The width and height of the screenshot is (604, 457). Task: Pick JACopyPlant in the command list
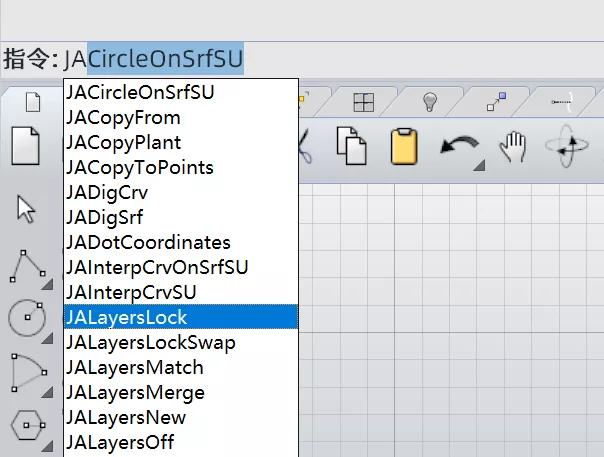(x=181, y=142)
